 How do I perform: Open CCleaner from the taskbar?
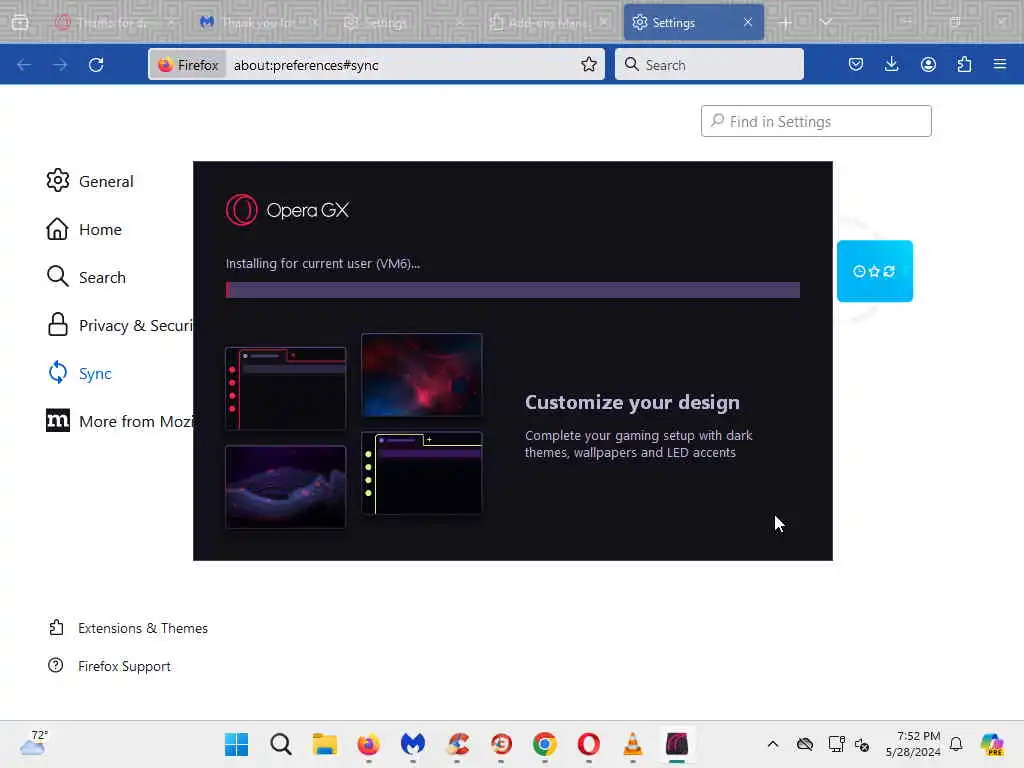click(x=457, y=744)
